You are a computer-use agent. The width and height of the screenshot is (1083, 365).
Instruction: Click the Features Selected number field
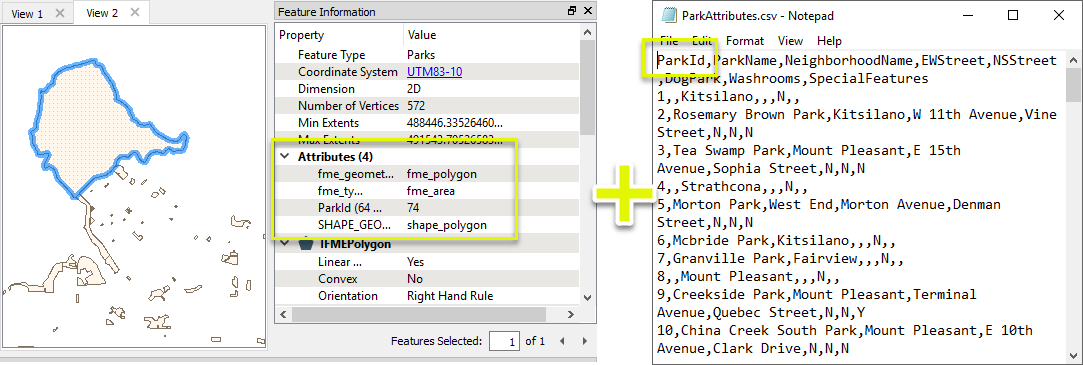505,341
